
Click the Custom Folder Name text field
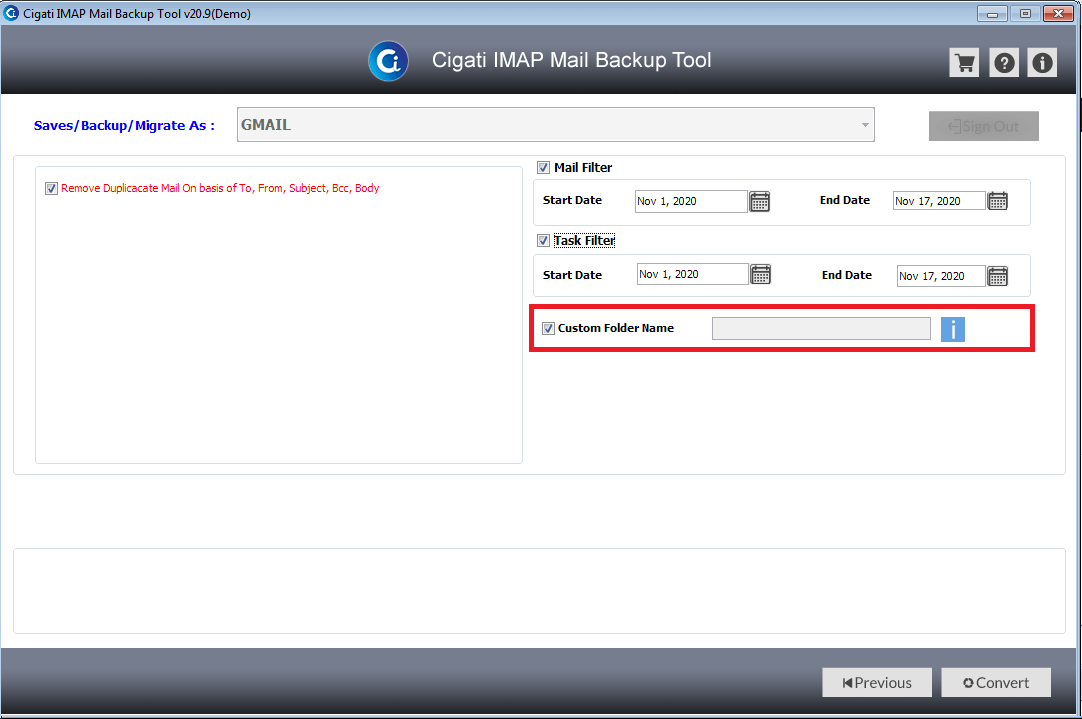coord(821,328)
